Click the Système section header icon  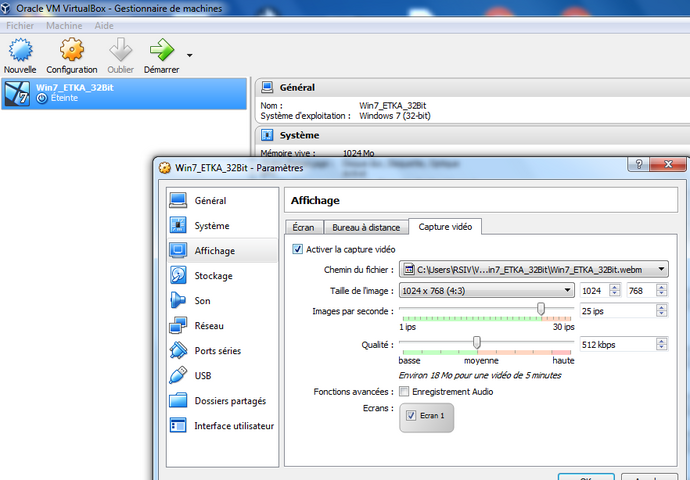pyautogui.click(x=267, y=135)
